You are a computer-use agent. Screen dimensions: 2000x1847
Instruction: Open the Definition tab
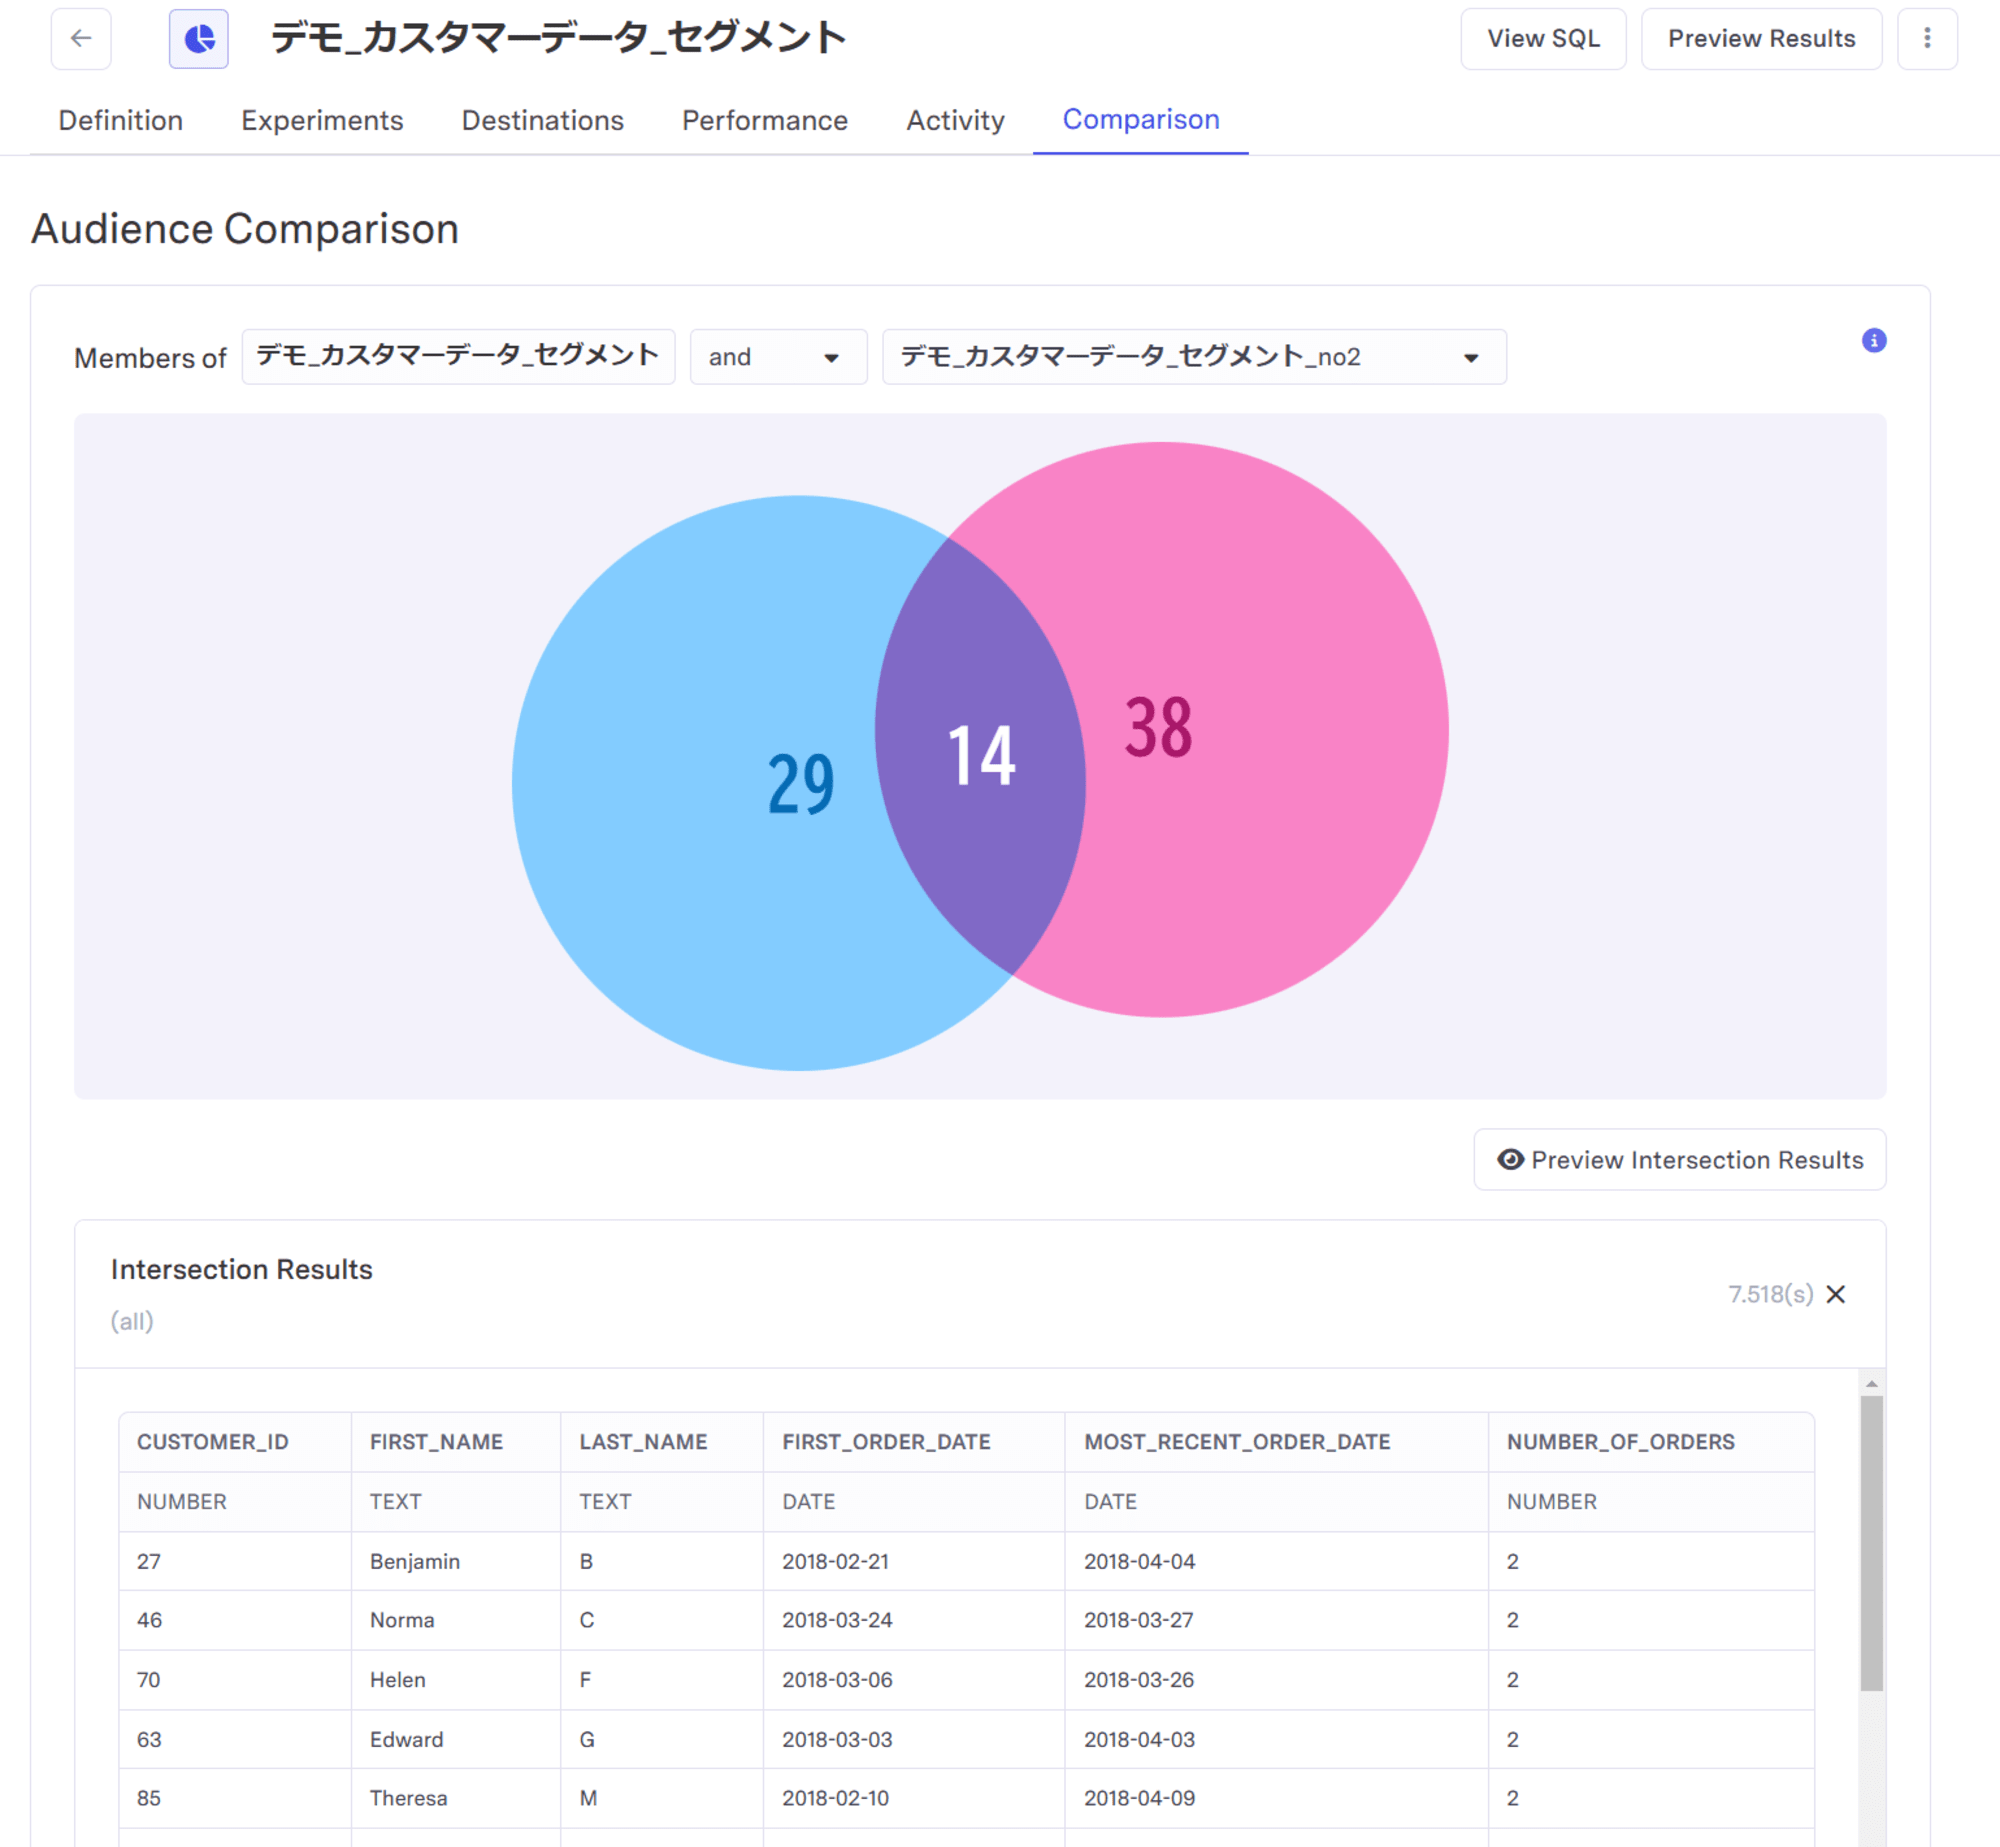[121, 120]
